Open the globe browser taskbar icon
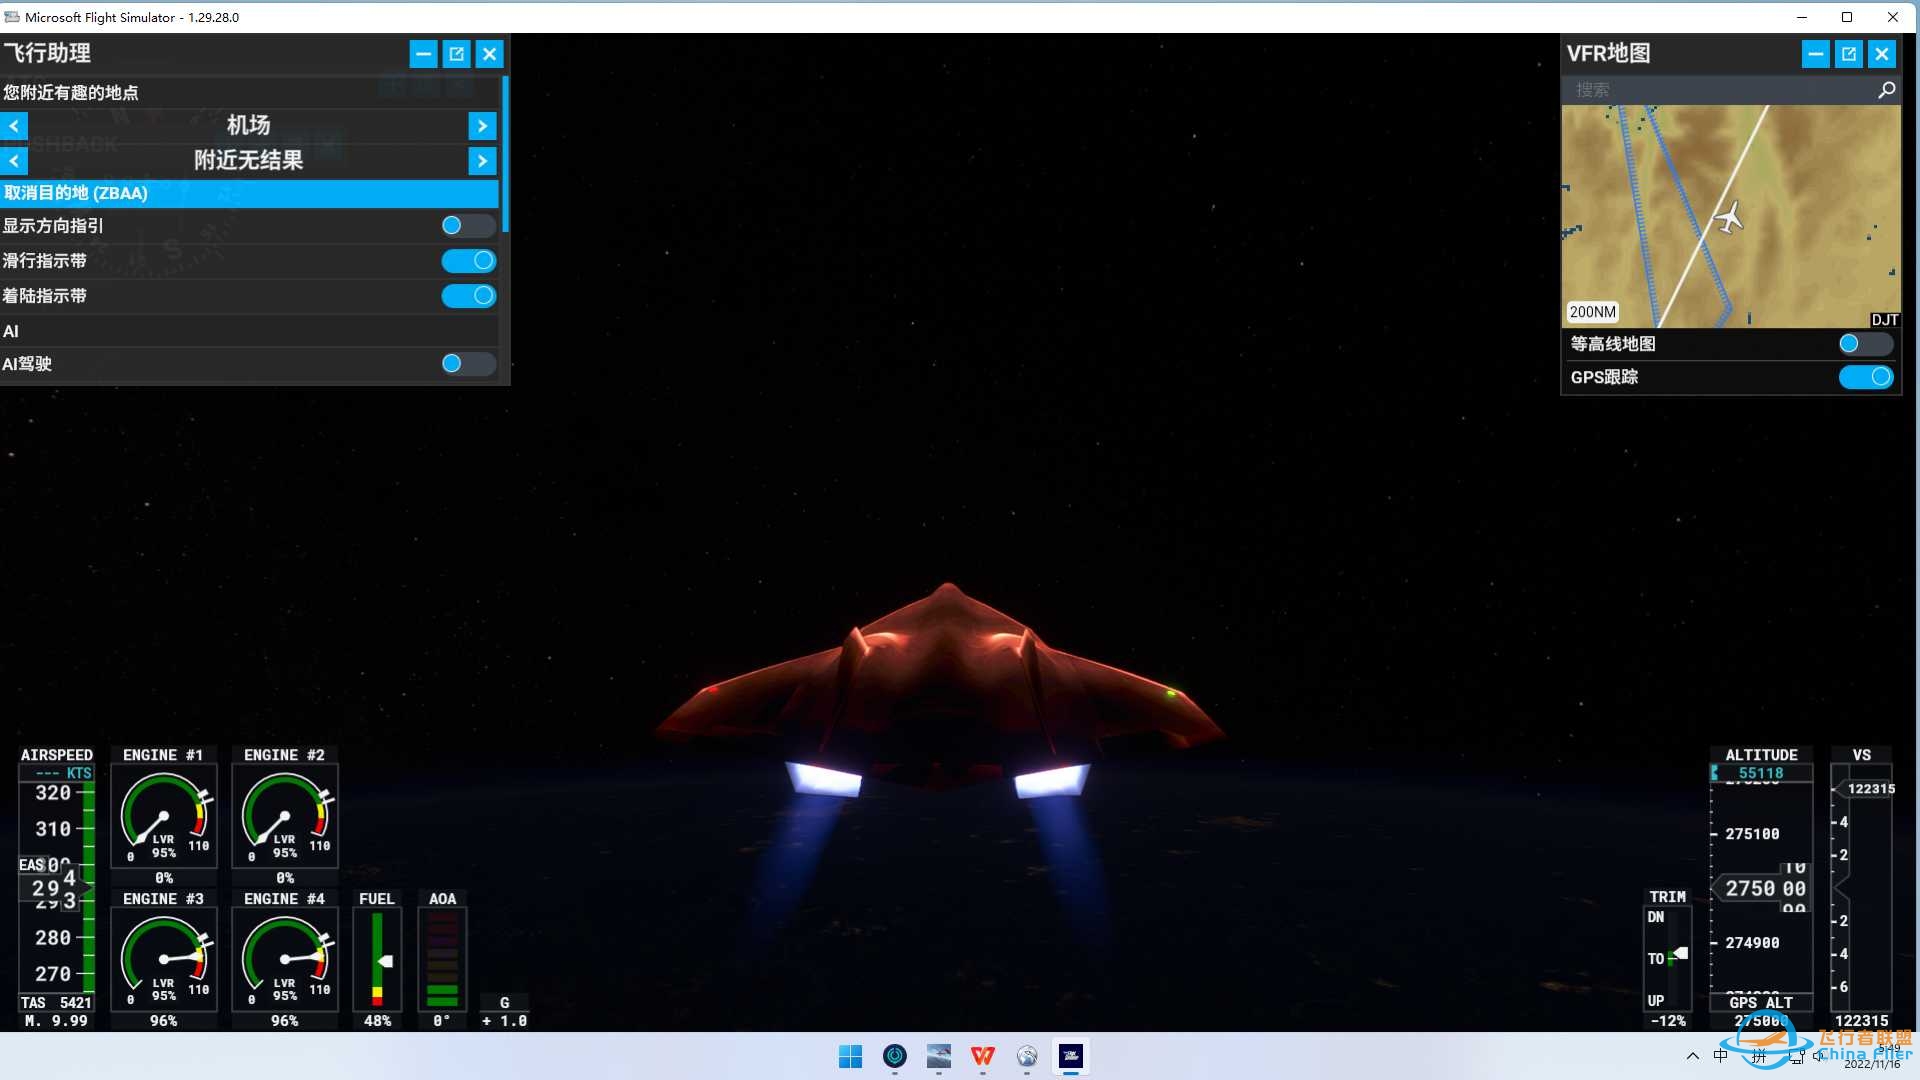 click(x=1026, y=1056)
